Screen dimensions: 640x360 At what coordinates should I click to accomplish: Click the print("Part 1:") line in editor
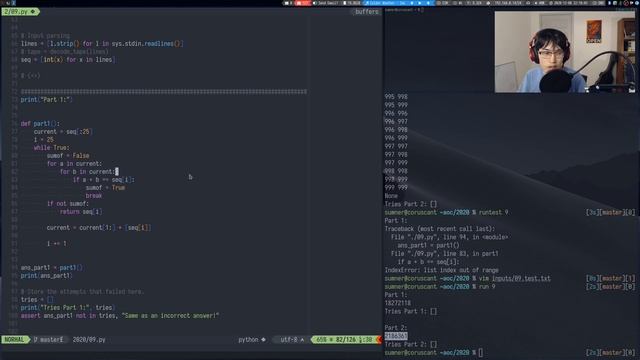tap(46, 100)
